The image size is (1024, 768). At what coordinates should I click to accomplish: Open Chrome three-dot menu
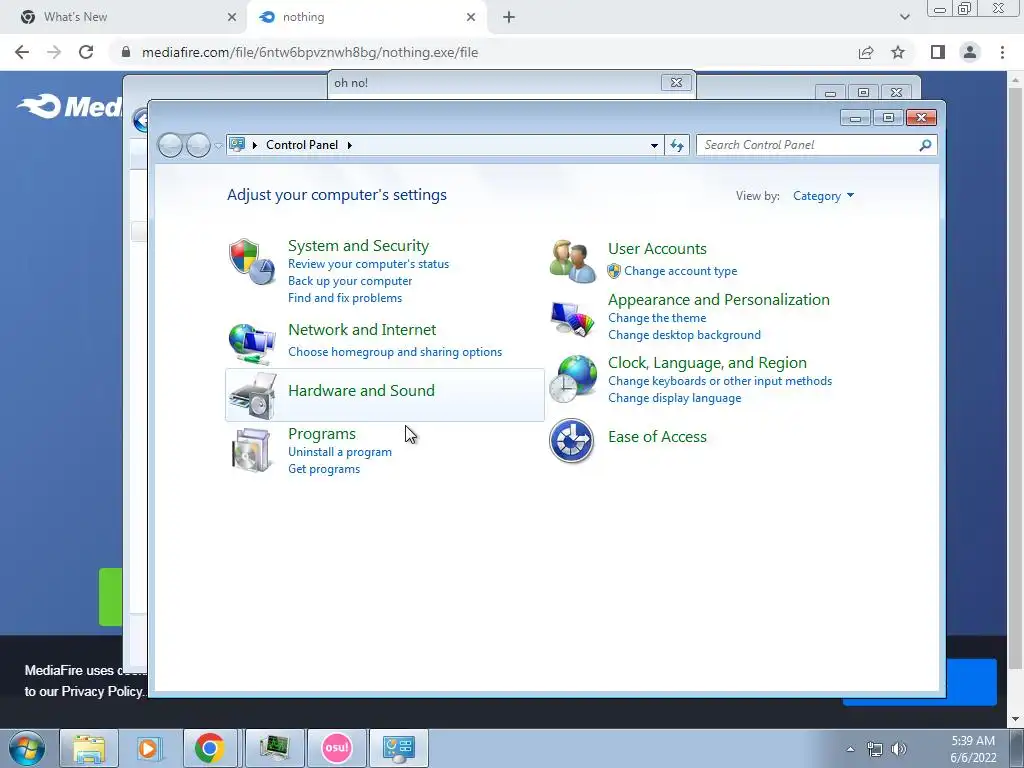(x=1002, y=52)
